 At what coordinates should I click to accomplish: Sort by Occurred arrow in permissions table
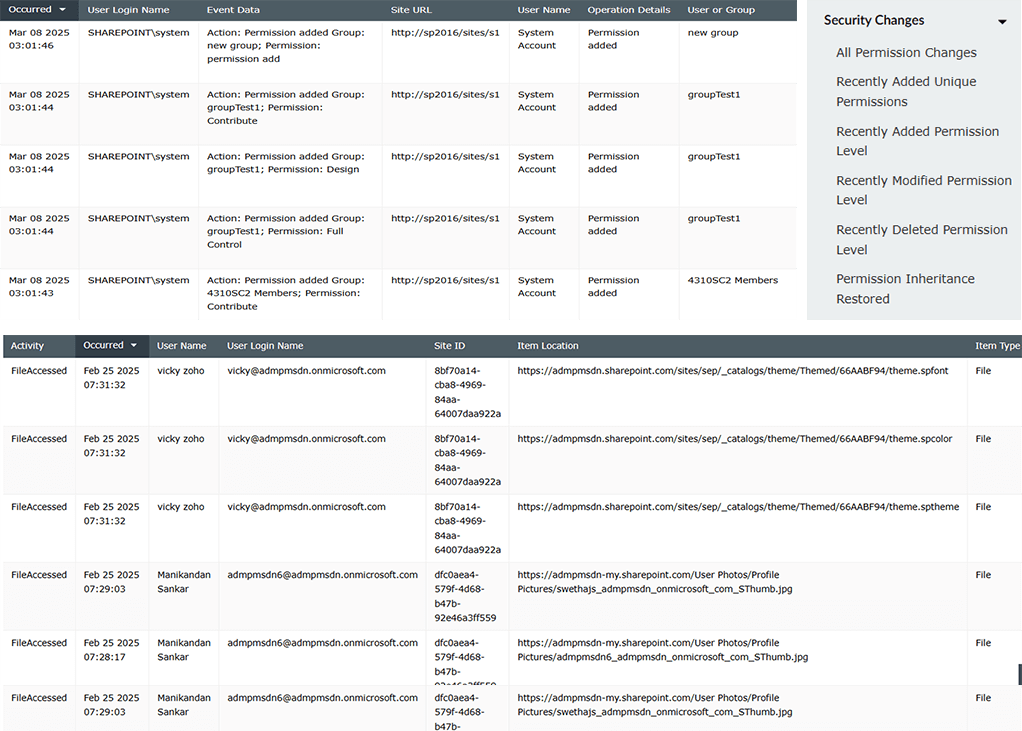pyautogui.click(x=63, y=10)
